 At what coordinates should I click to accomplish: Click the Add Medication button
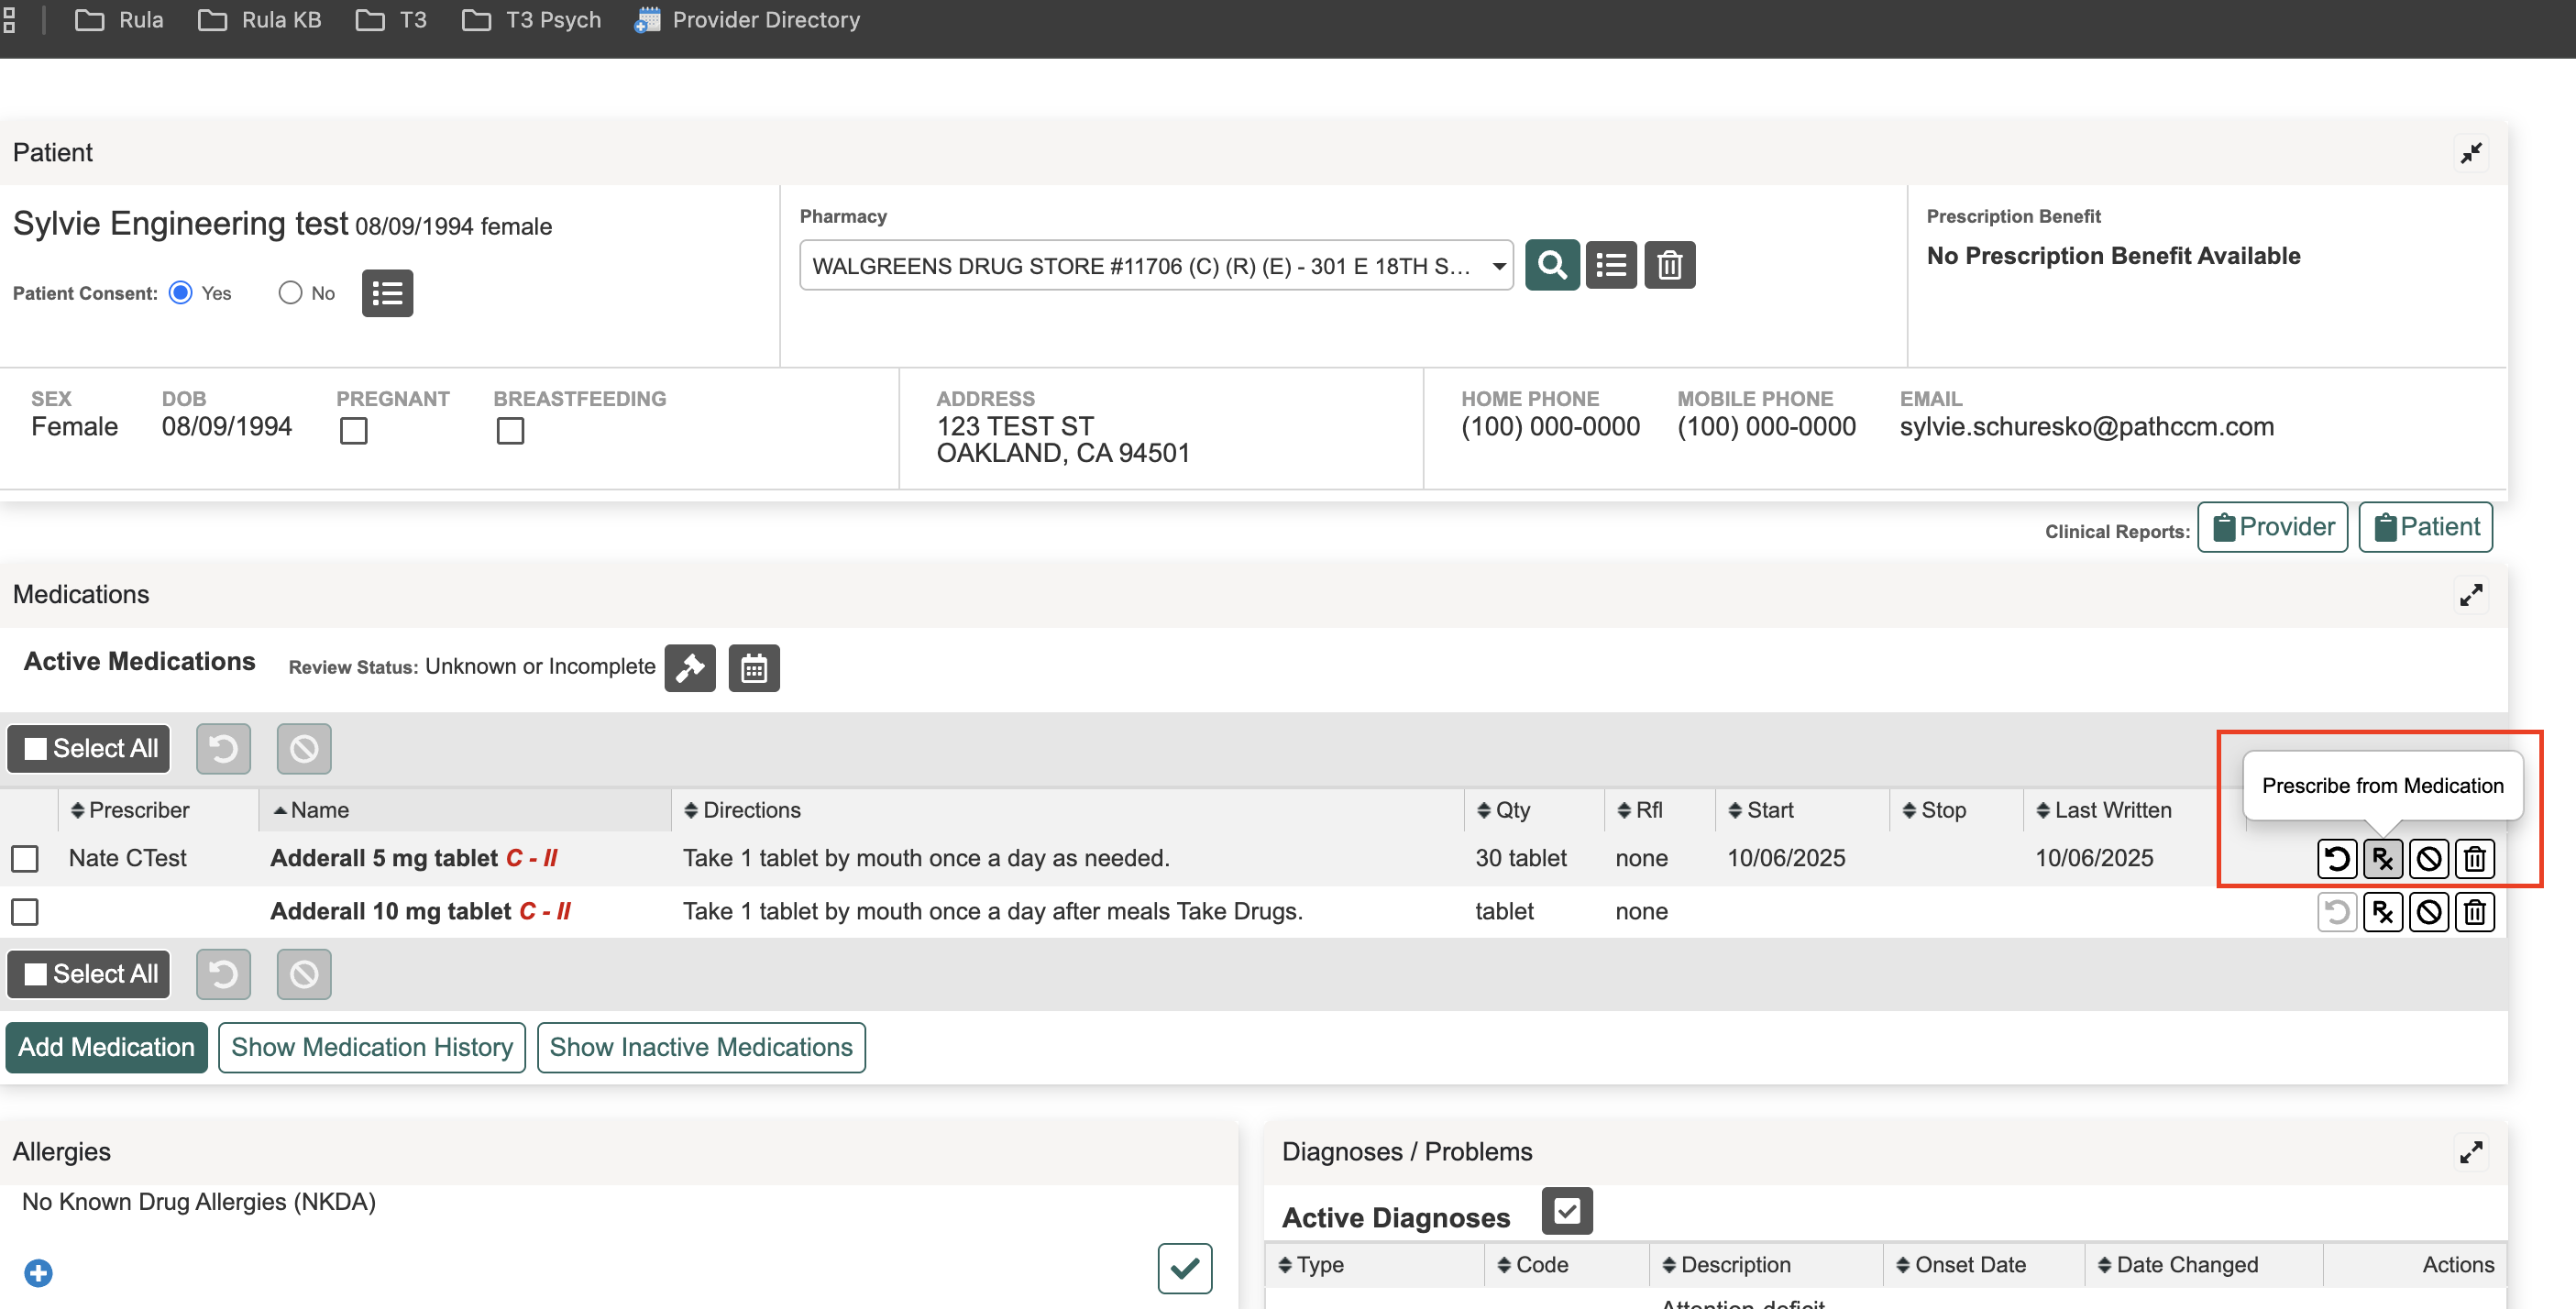(x=106, y=1047)
